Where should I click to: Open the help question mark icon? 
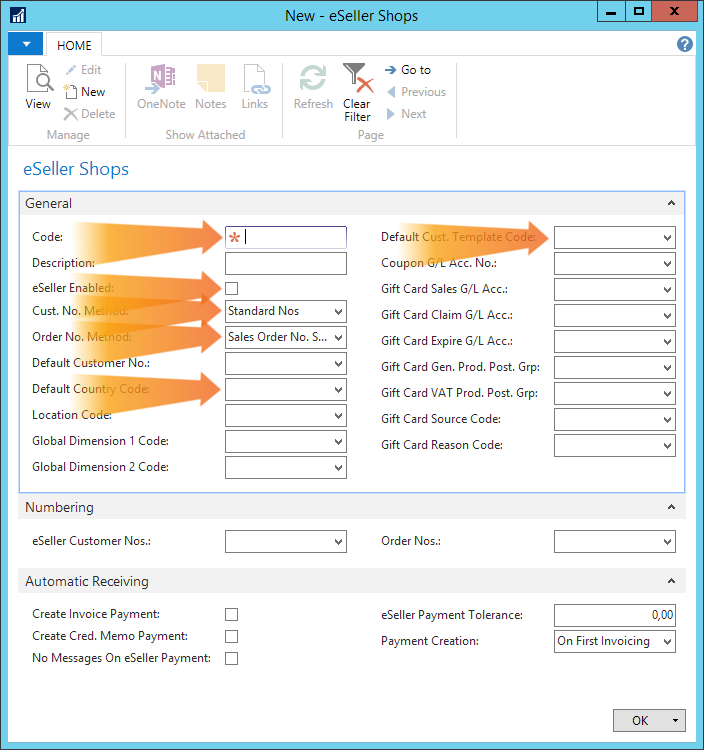point(685,44)
